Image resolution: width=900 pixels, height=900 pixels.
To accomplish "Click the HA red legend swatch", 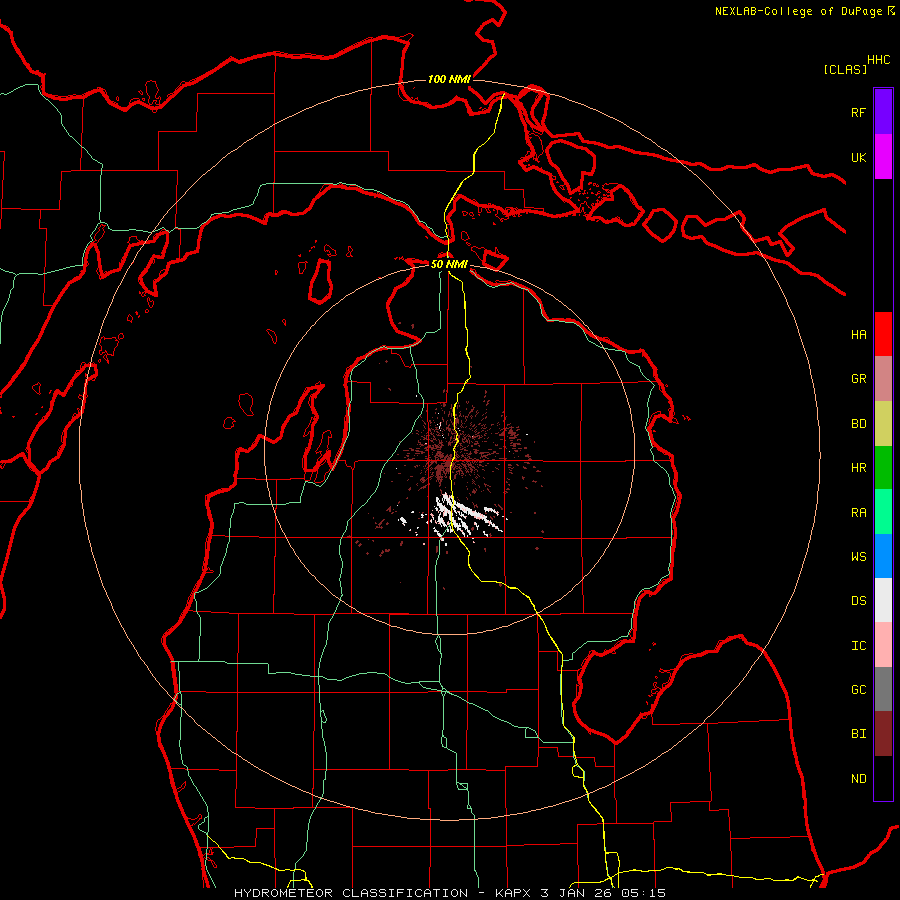I will coord(883,334).
